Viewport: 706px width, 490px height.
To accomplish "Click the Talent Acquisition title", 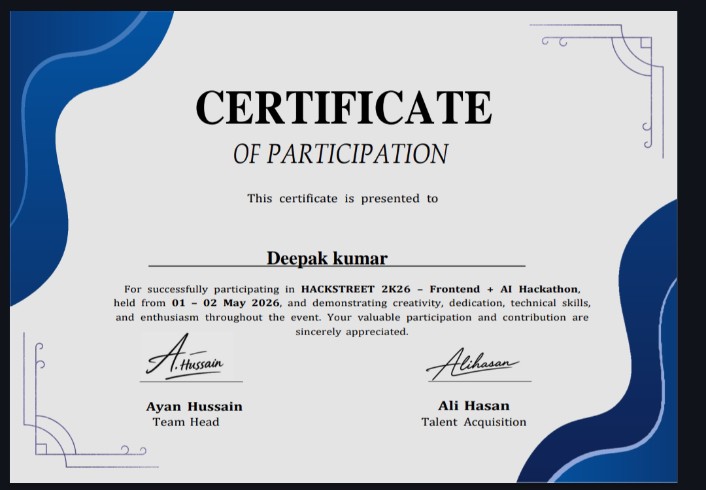I will click(474, 422).
